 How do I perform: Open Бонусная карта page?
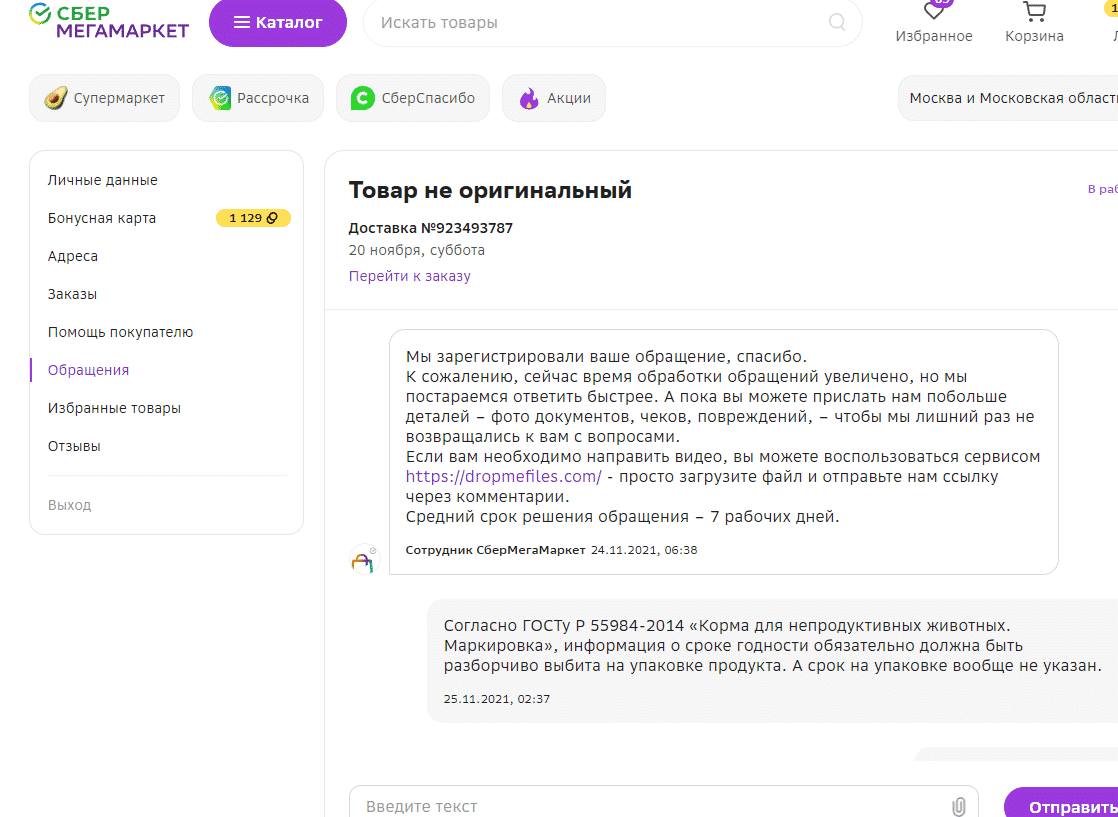coord(102,218)
